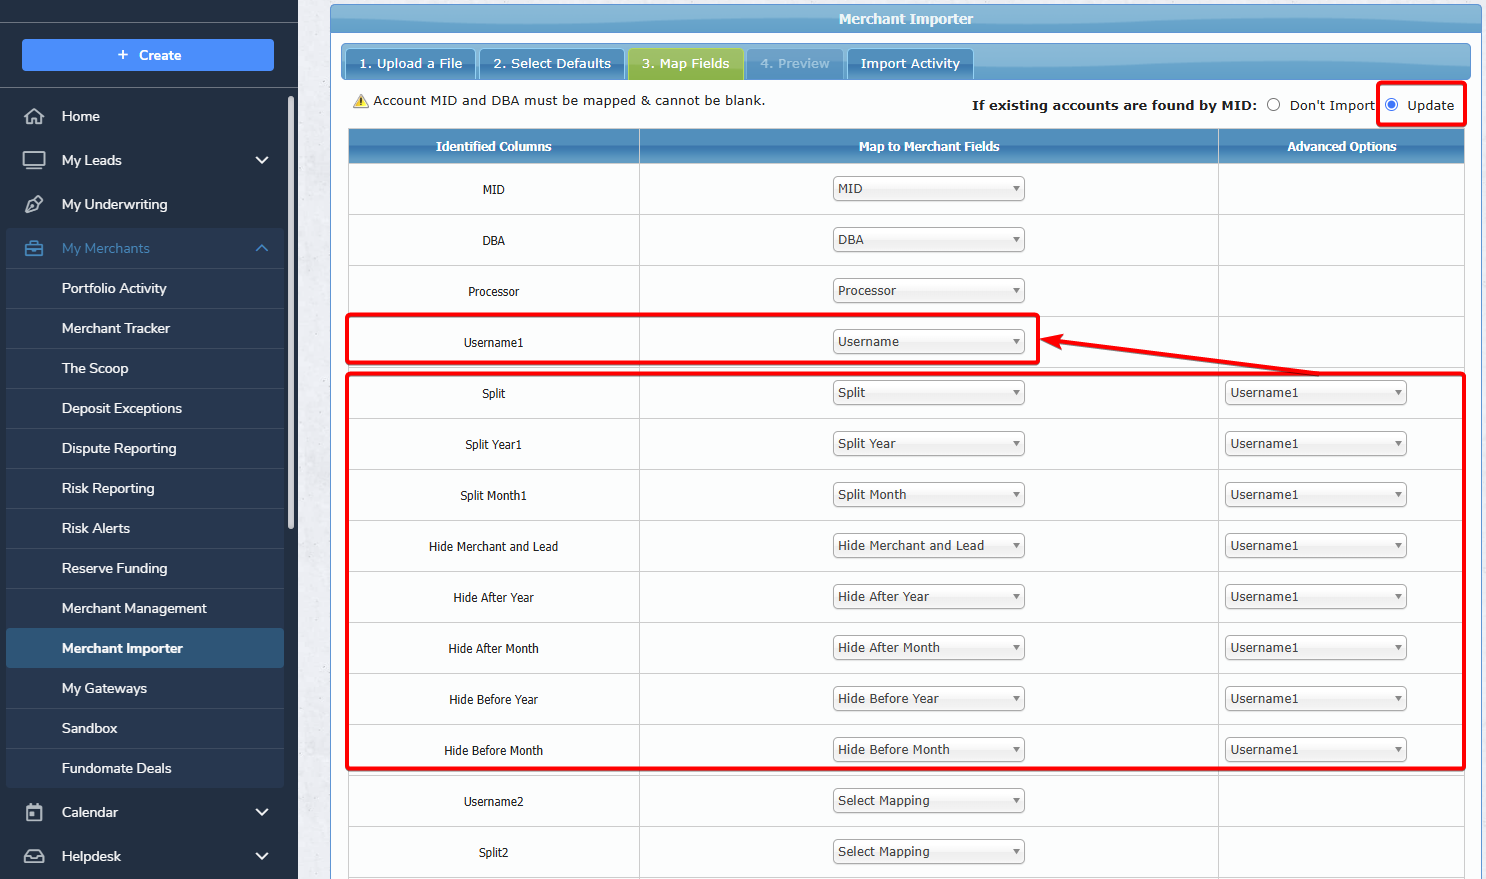Open the MID mapping dropdown
The image size is (1486, 879).
coord(929,189)
